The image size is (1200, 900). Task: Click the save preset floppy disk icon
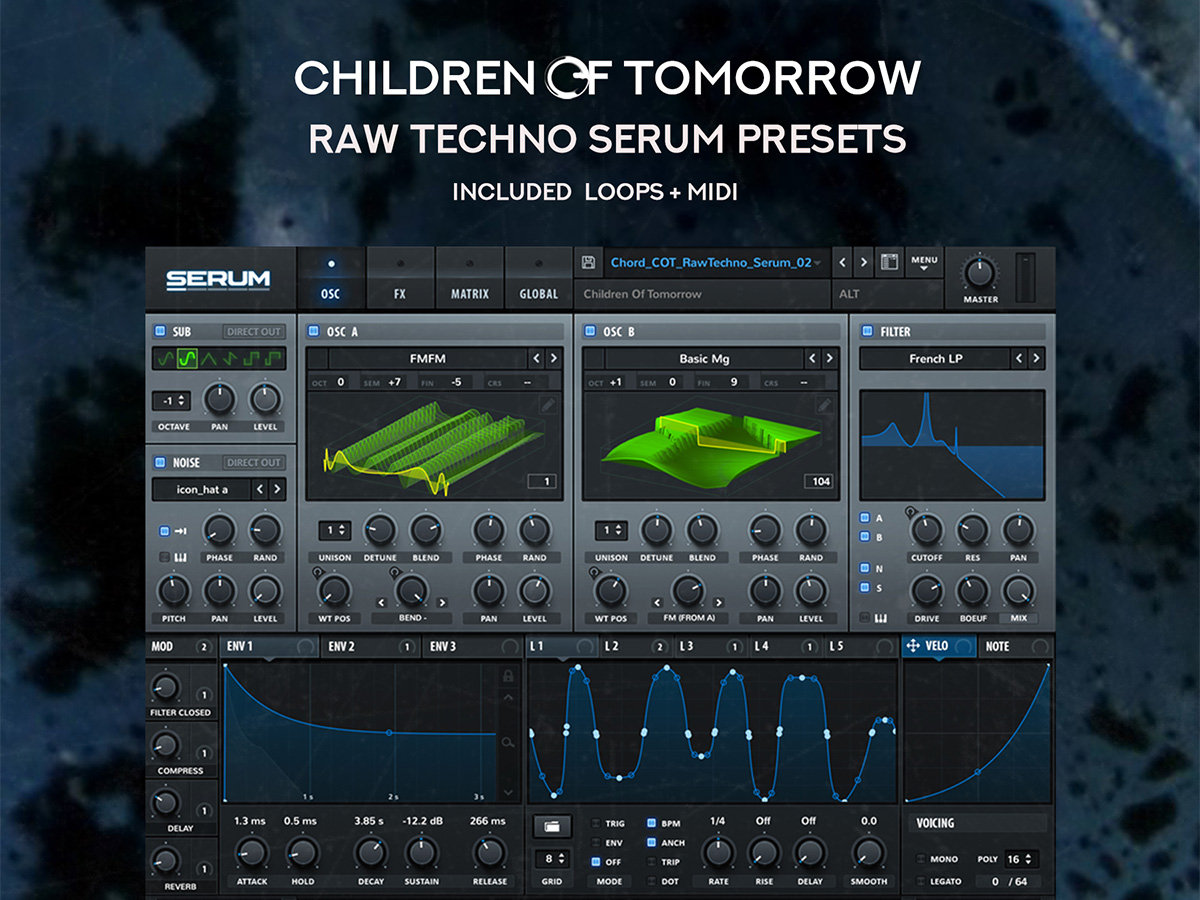coord(589,263)
